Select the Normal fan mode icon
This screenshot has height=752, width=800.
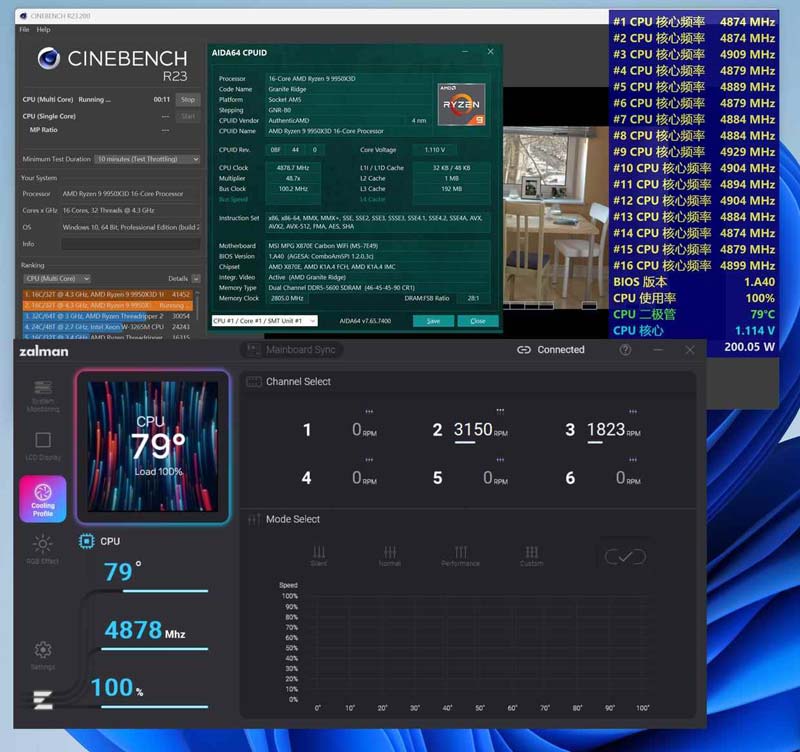coord(390,556)
